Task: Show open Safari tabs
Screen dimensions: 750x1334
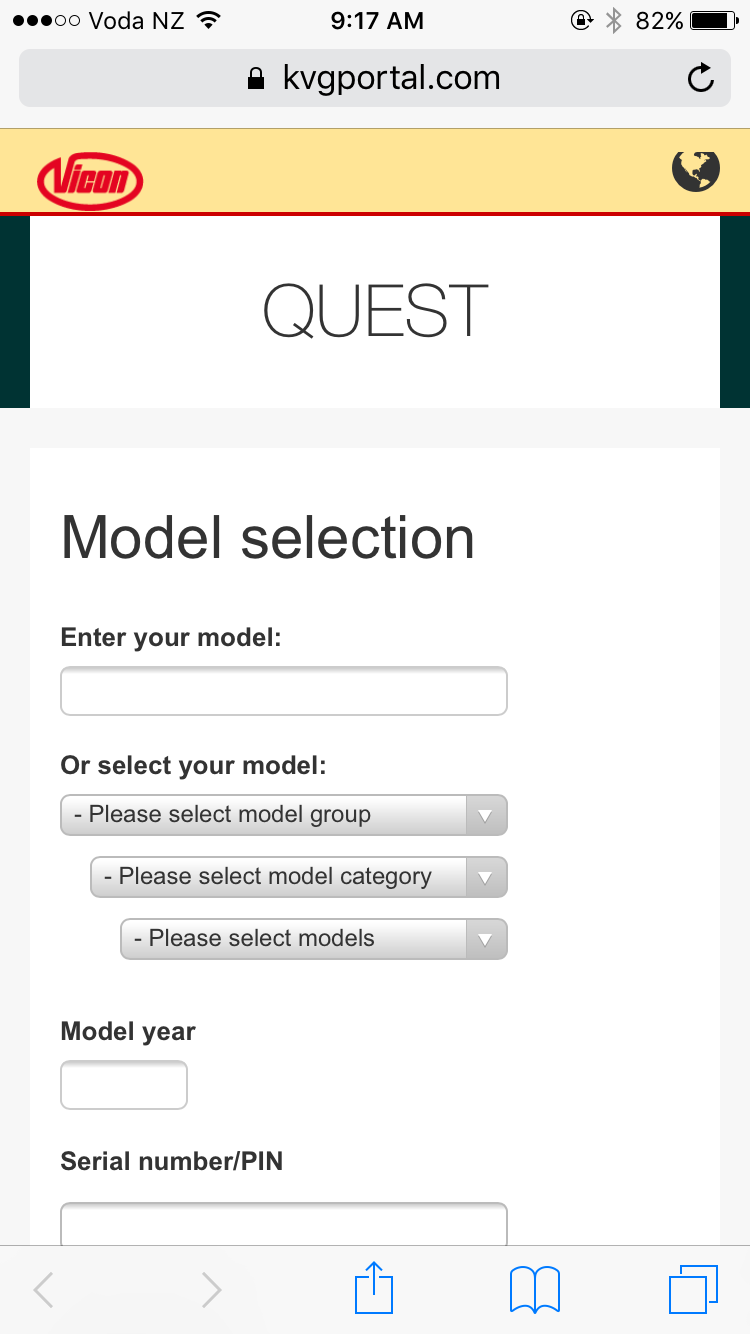Action: (694, 1289)
